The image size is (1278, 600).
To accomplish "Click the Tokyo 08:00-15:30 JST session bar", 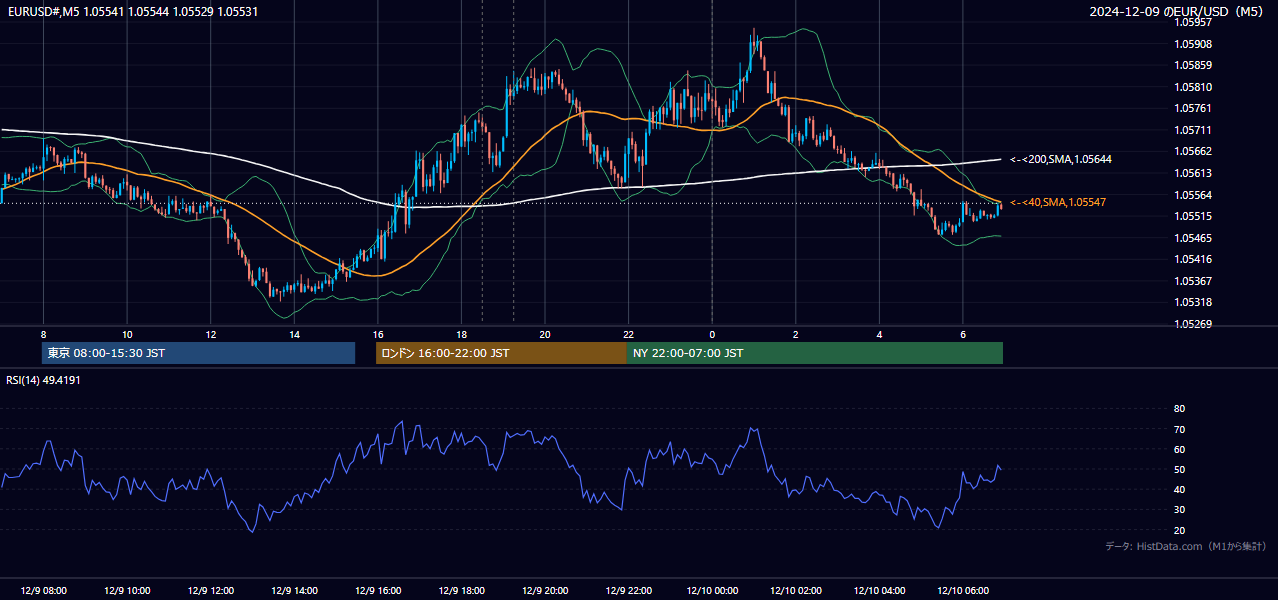I will [198, 353].
